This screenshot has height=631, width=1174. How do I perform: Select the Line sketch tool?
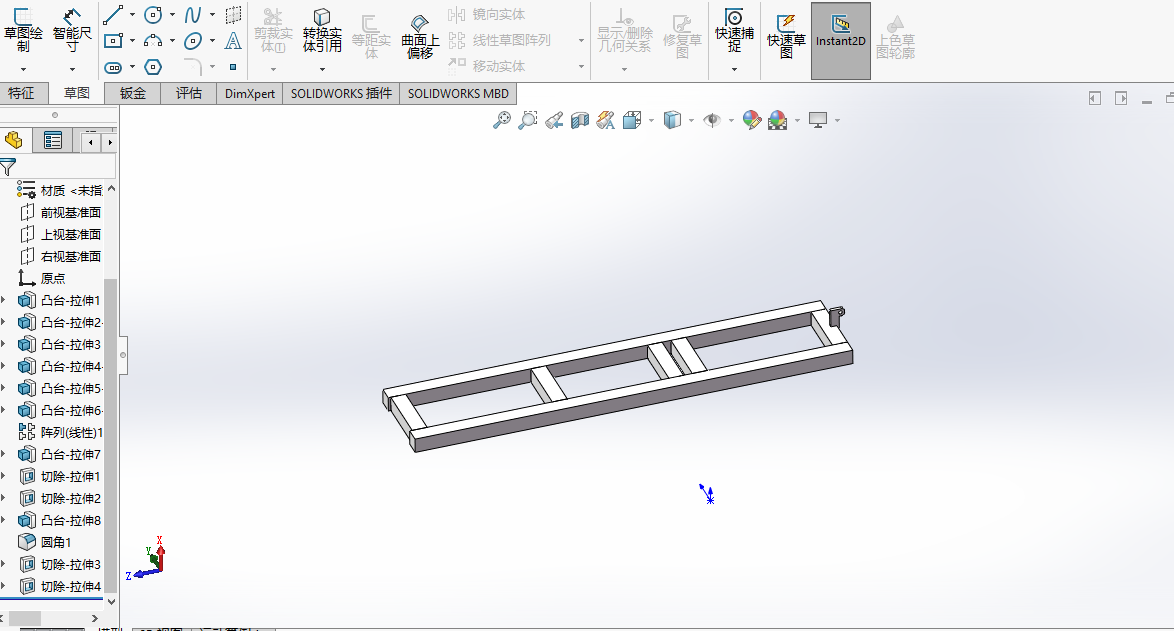coord(113,15)
